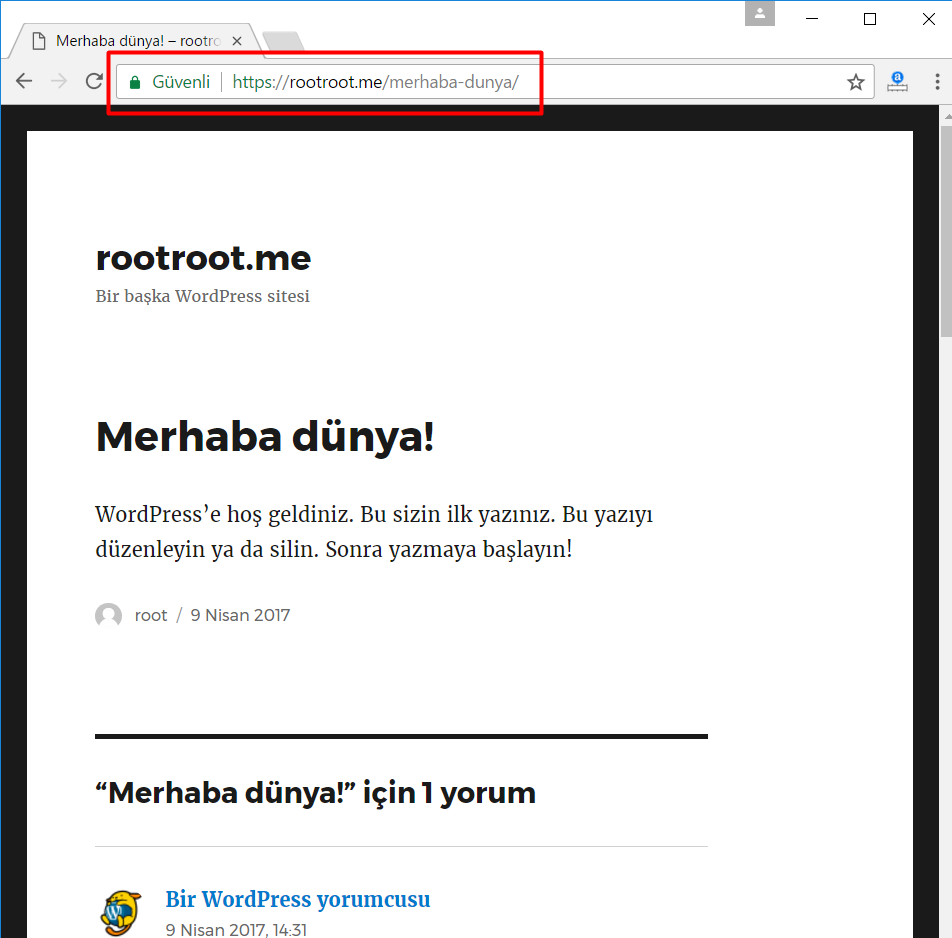
Task: Click the Wapuu avatar of the commenter
Action: click(121, 913)
